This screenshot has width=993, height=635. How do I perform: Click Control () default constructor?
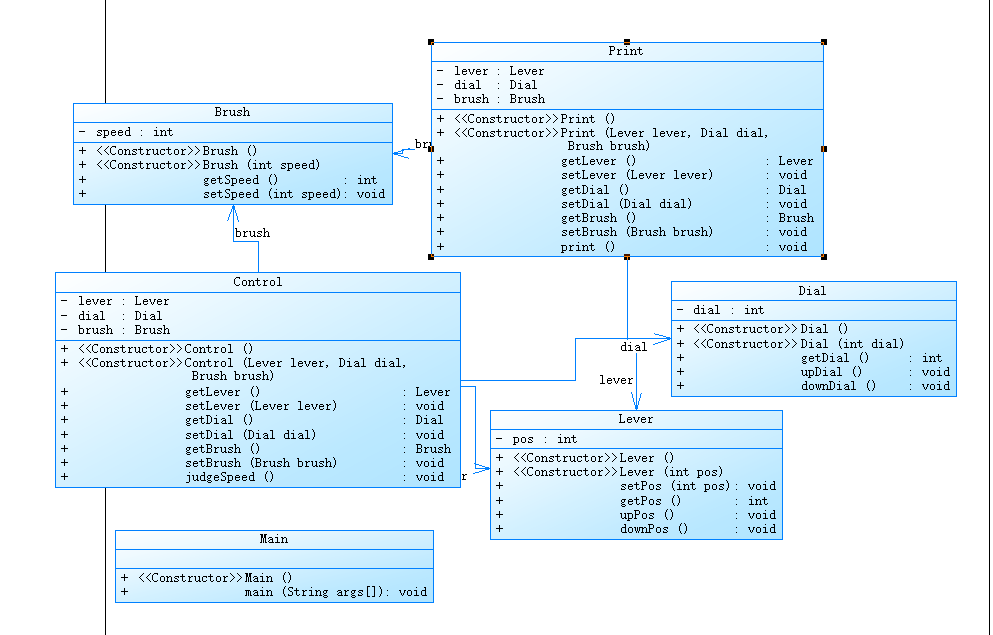pyautogui.click(x=218, y=349)
